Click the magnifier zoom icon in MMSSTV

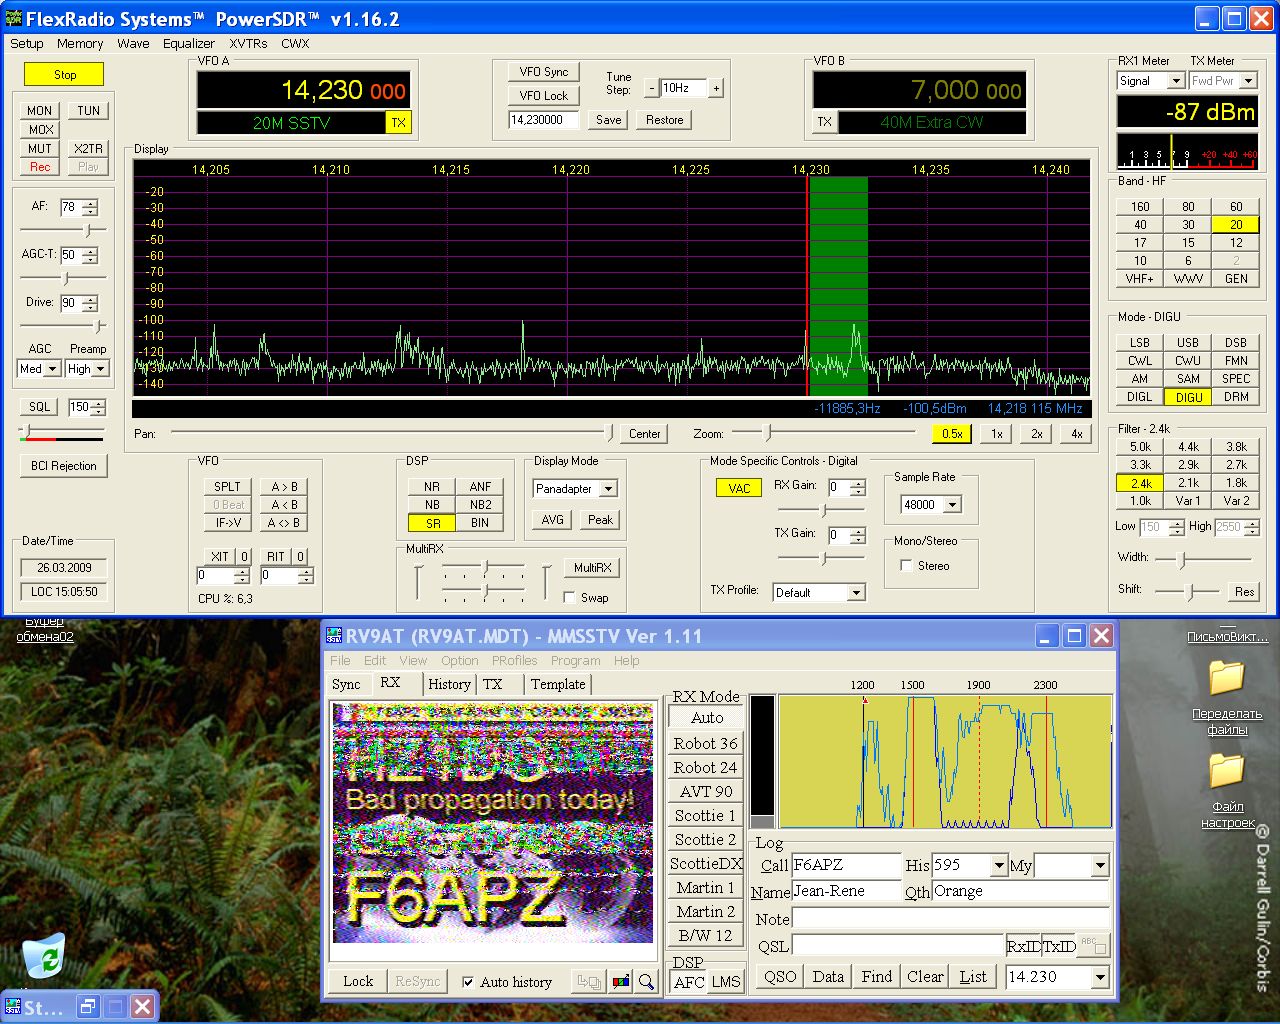tap(646, 982)
